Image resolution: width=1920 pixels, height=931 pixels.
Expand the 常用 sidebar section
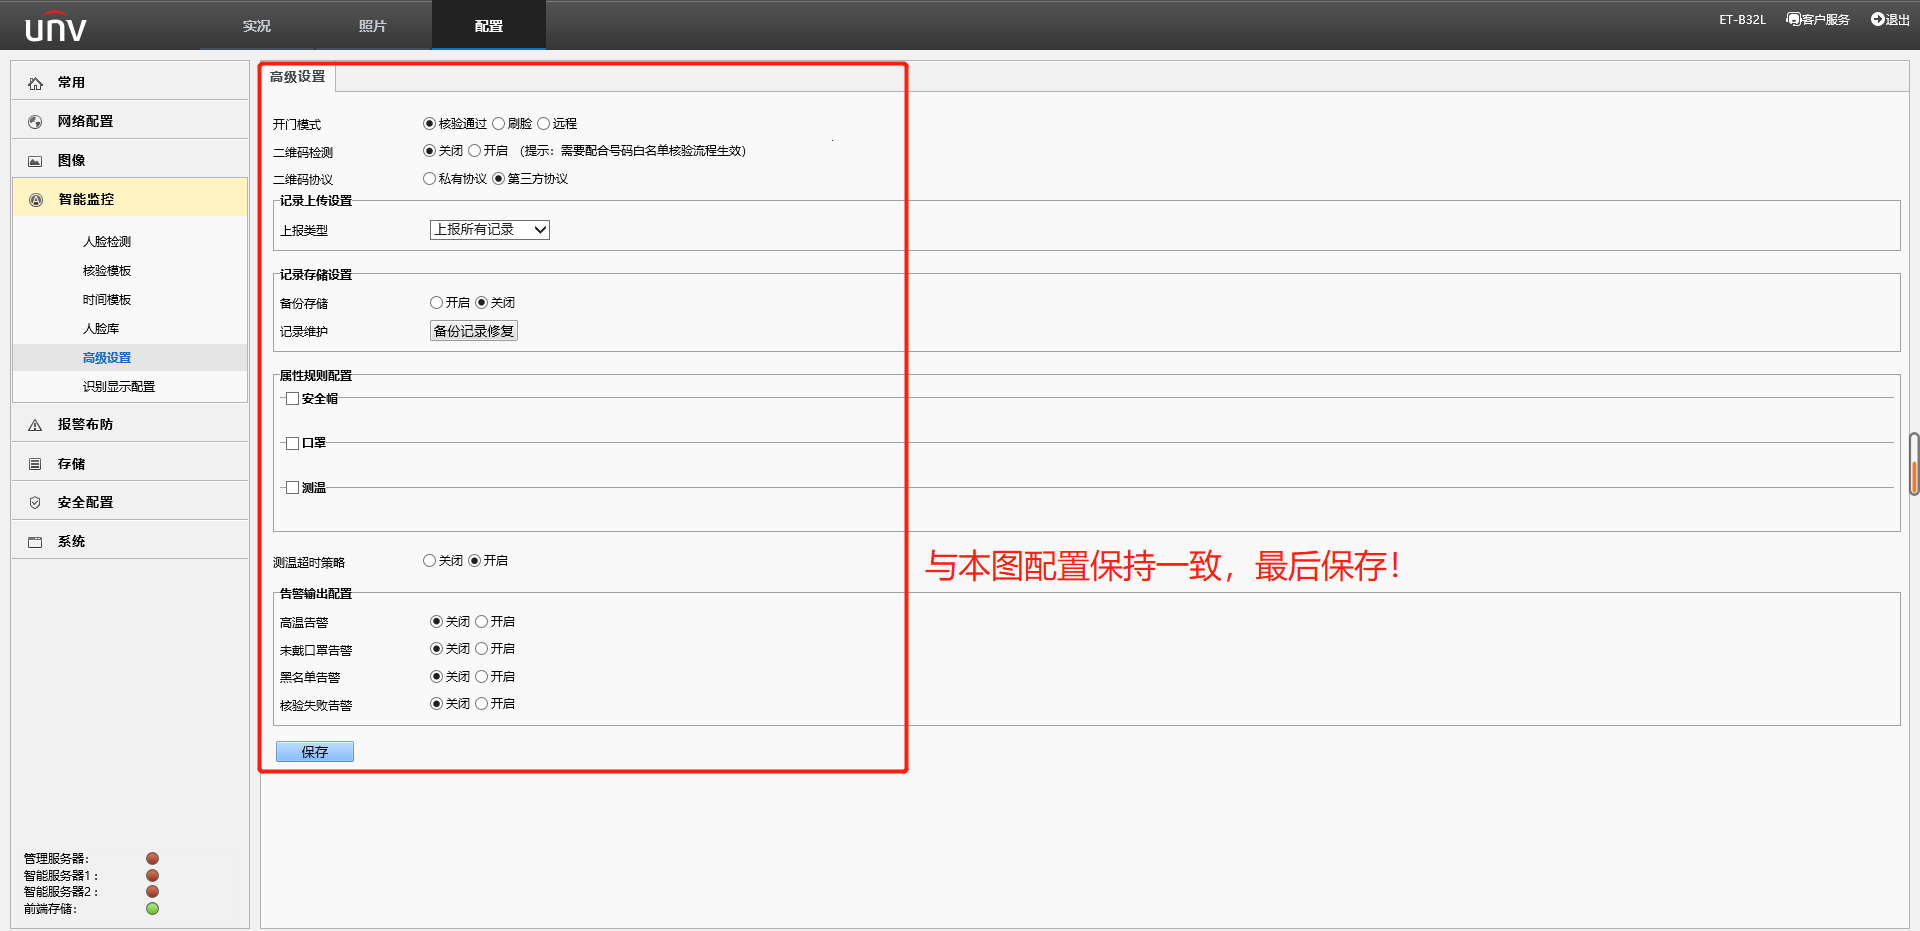tap(130, 83)
